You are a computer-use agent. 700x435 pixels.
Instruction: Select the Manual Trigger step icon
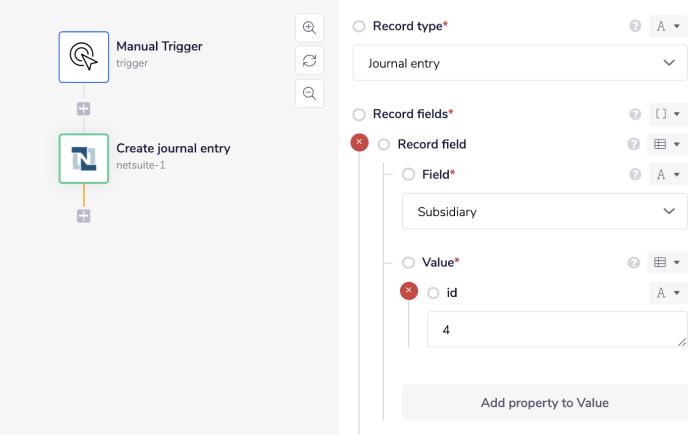coord(84,56)
